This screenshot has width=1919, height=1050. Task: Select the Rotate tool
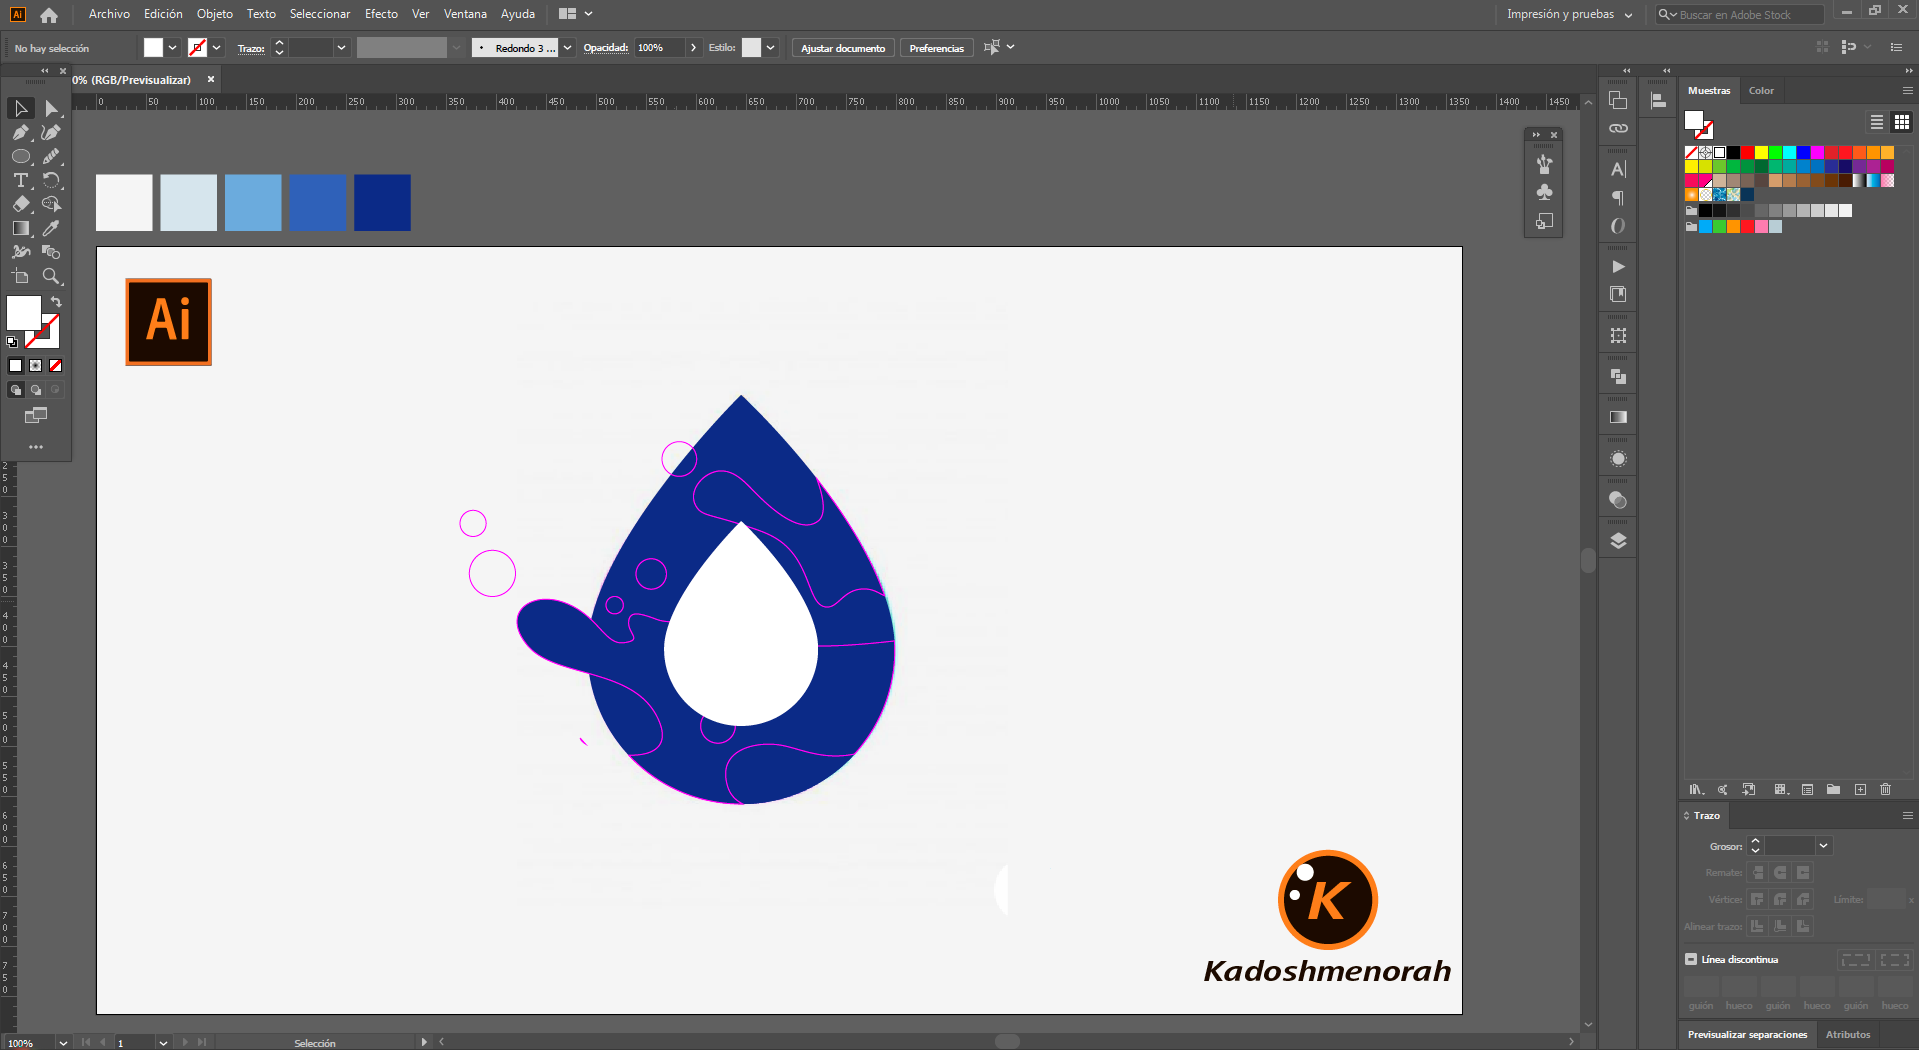coord(51,180)
